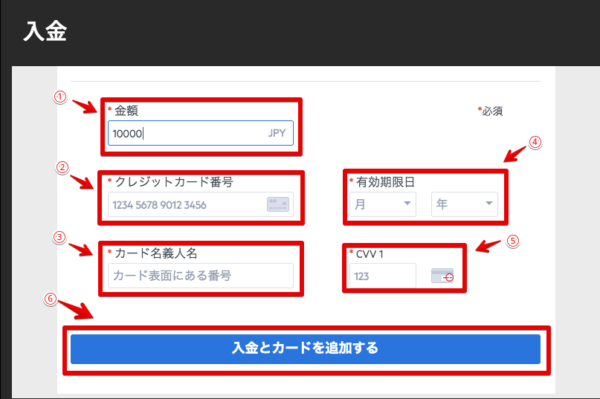Open the 年 year dropdown
This screenshot has height=399, width=600.
[465, 204]
